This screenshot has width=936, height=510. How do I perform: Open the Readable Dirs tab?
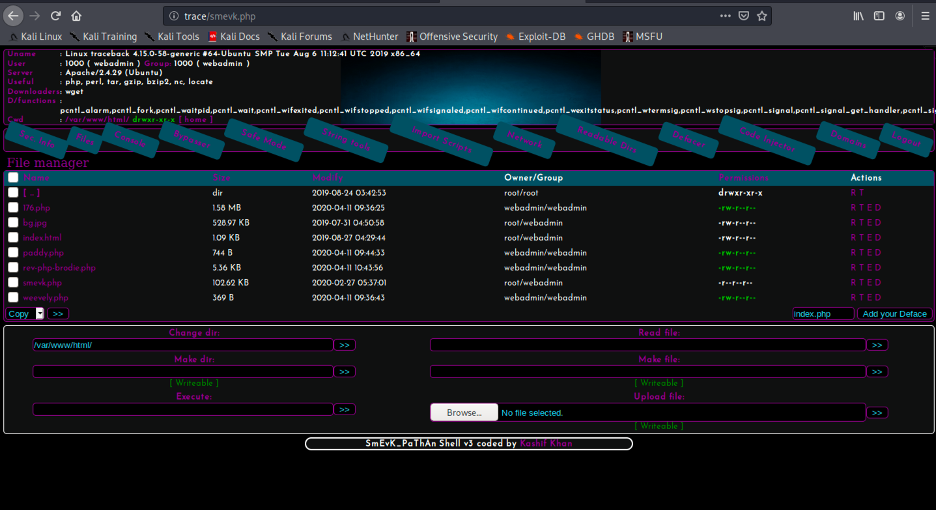point(606,140)
